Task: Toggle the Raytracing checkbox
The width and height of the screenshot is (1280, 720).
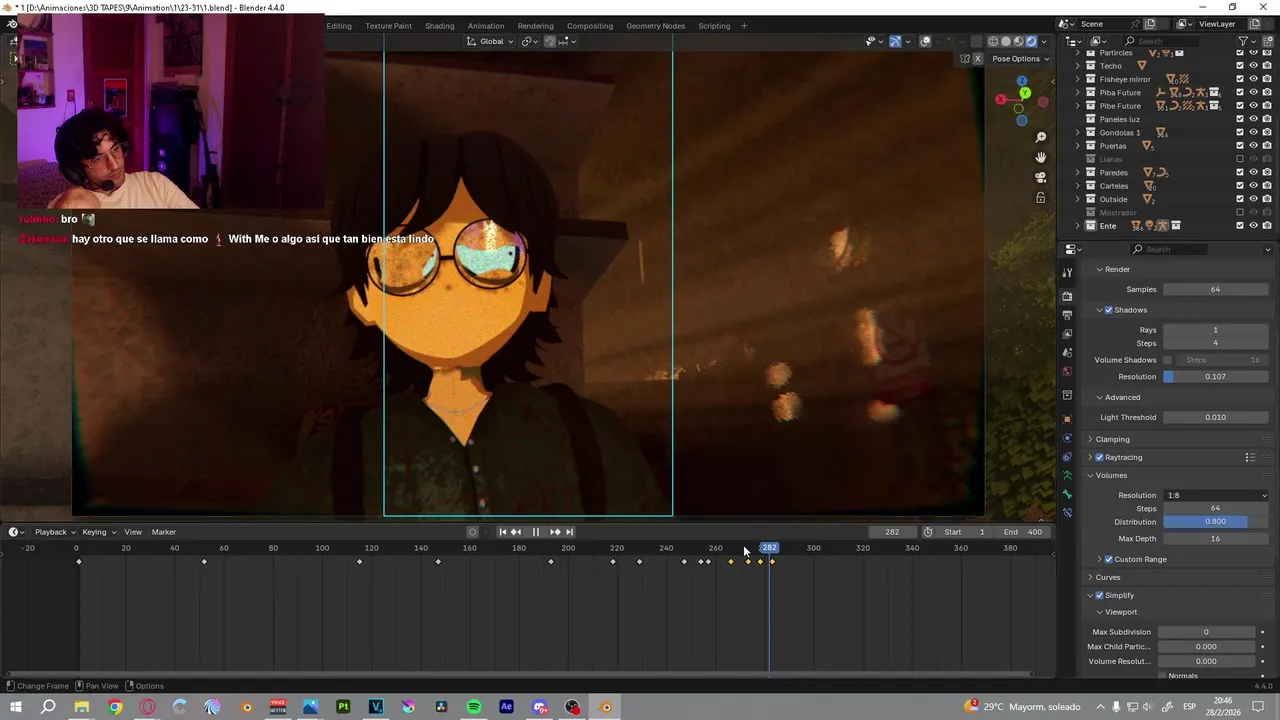Action: tap(1100, 457)
